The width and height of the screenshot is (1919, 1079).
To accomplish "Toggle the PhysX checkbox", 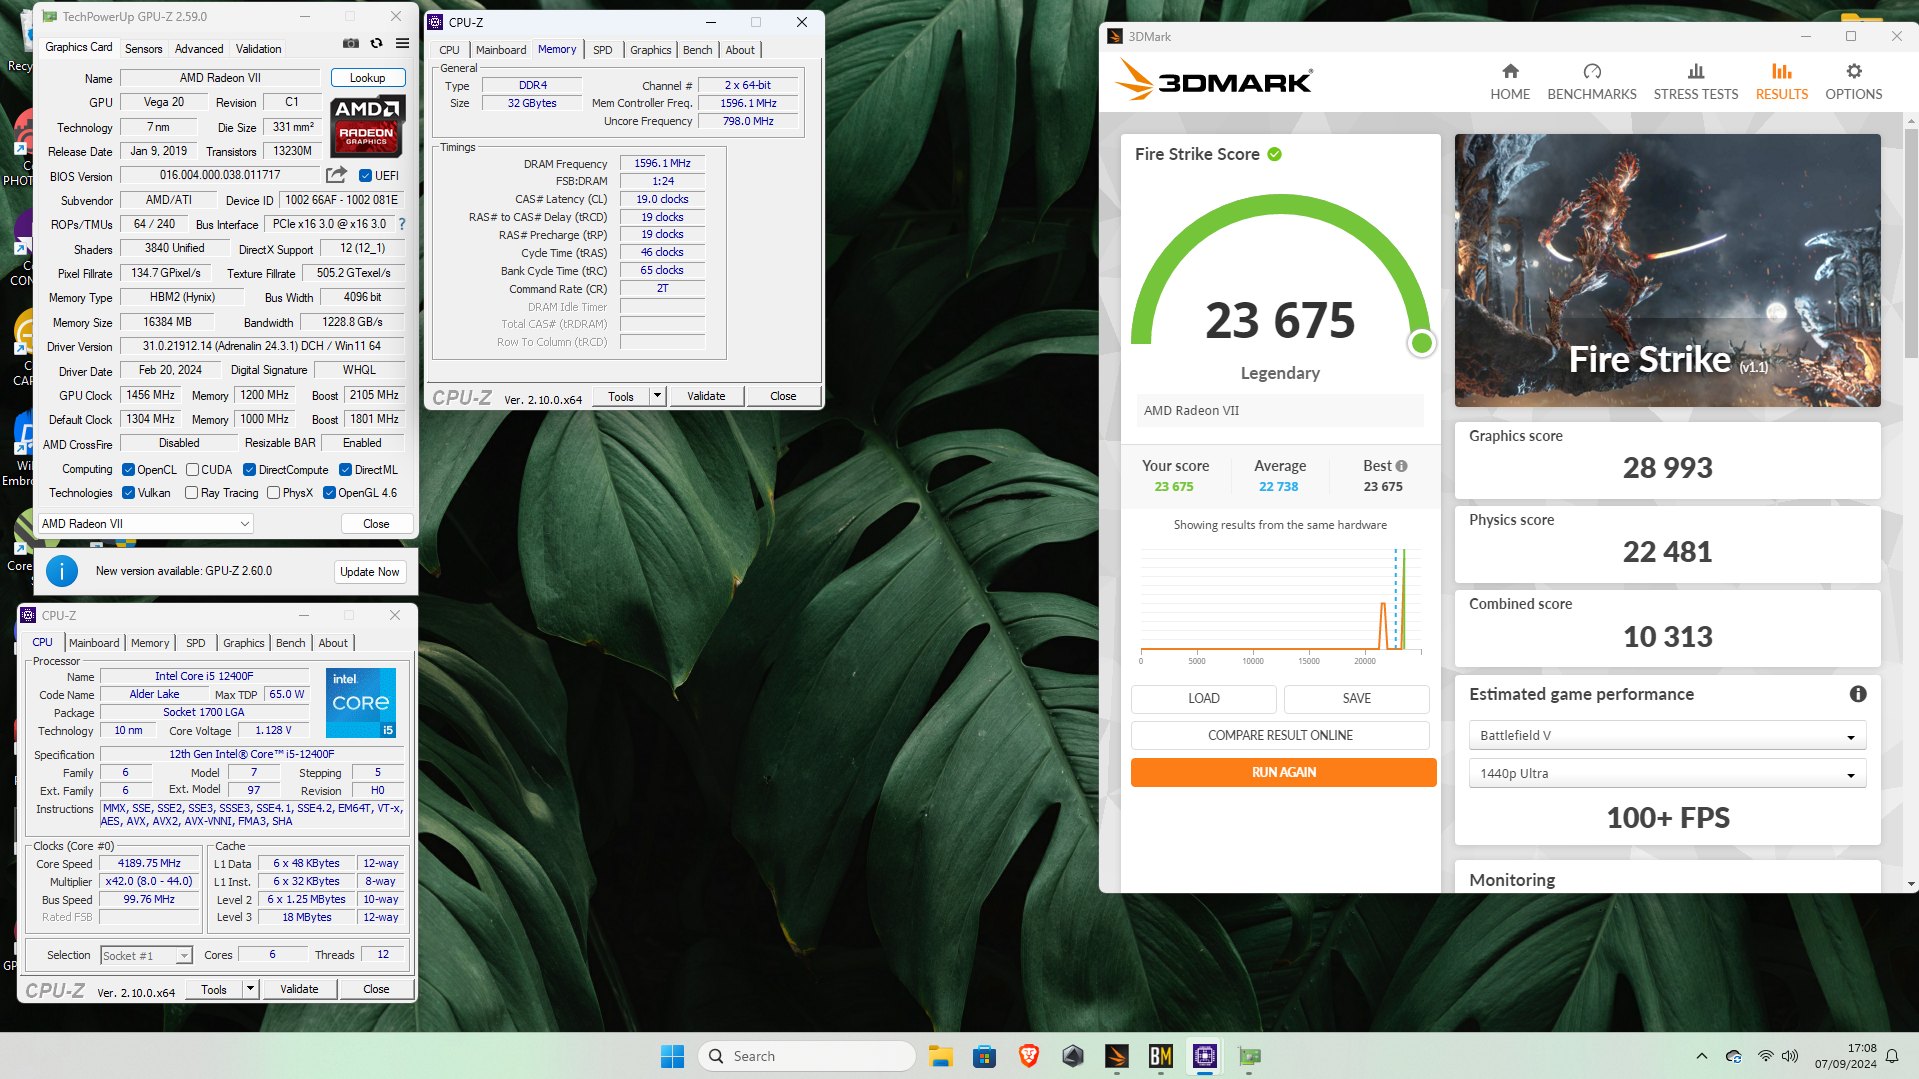I will [273, 493].
